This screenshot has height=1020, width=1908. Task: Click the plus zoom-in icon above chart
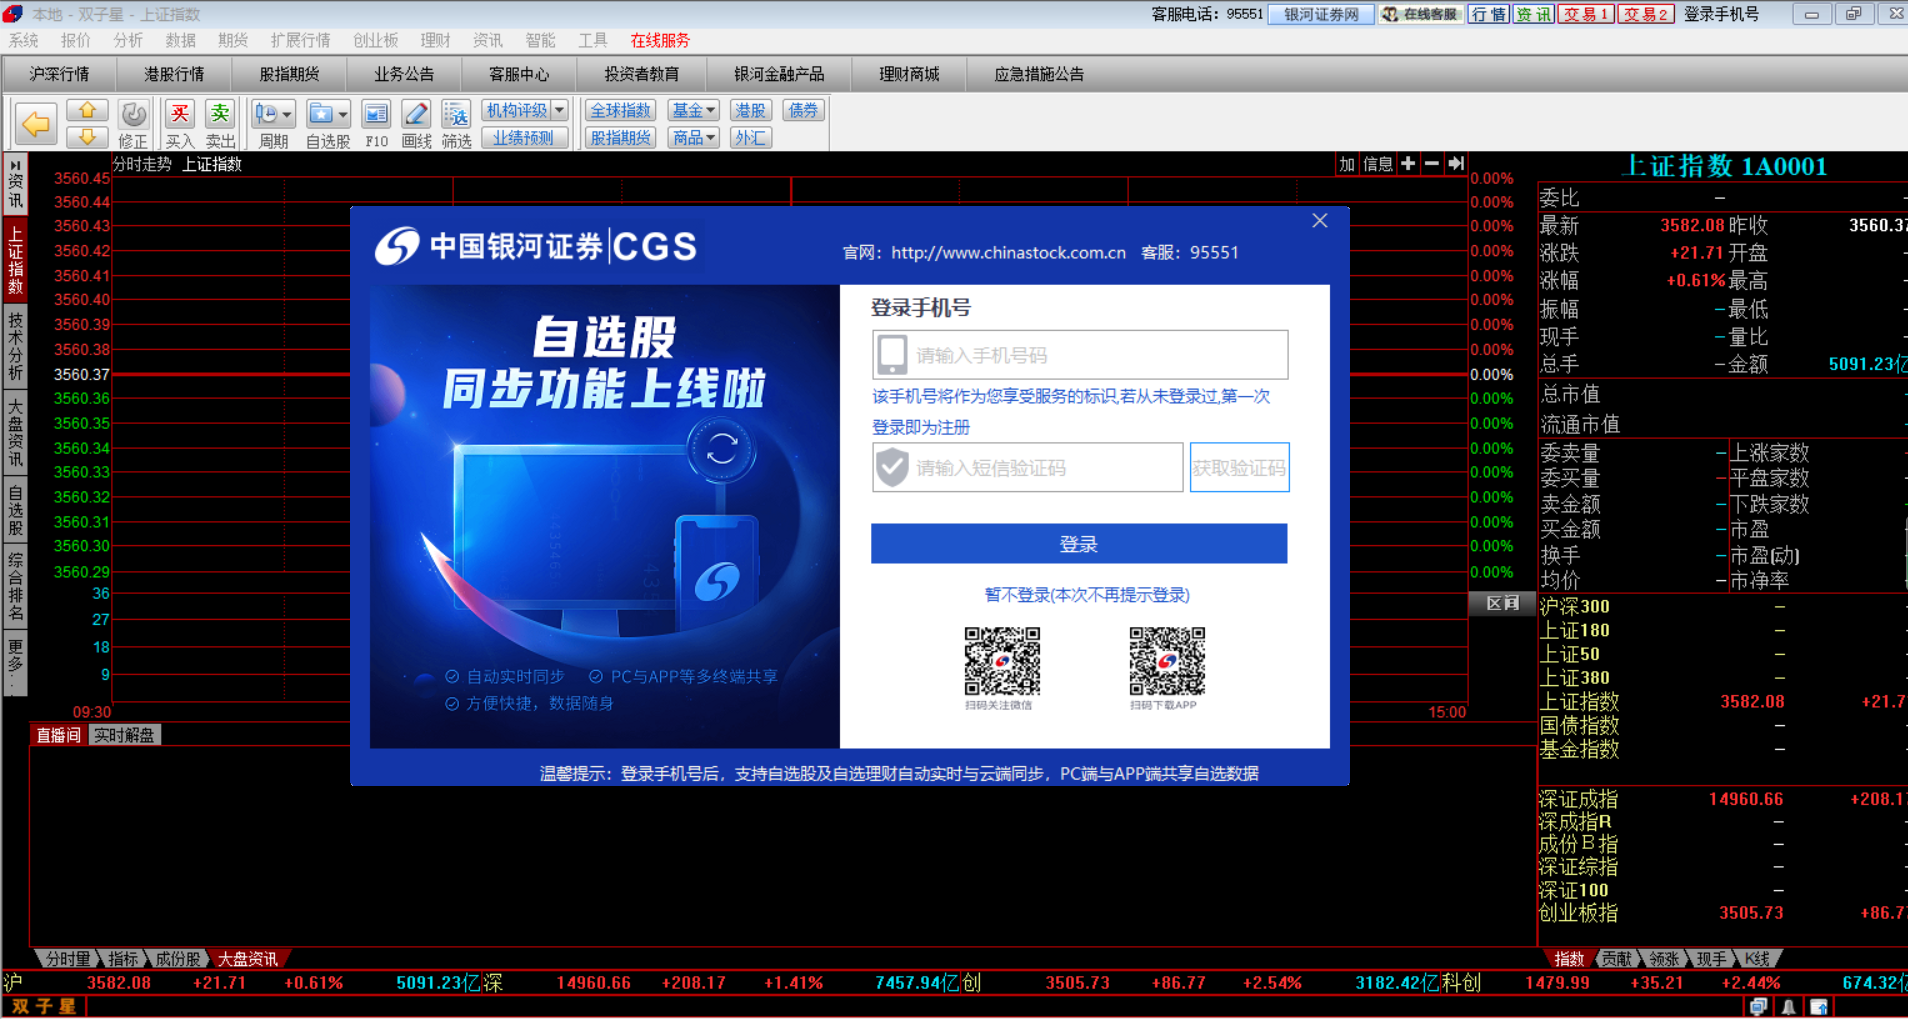1408,163
